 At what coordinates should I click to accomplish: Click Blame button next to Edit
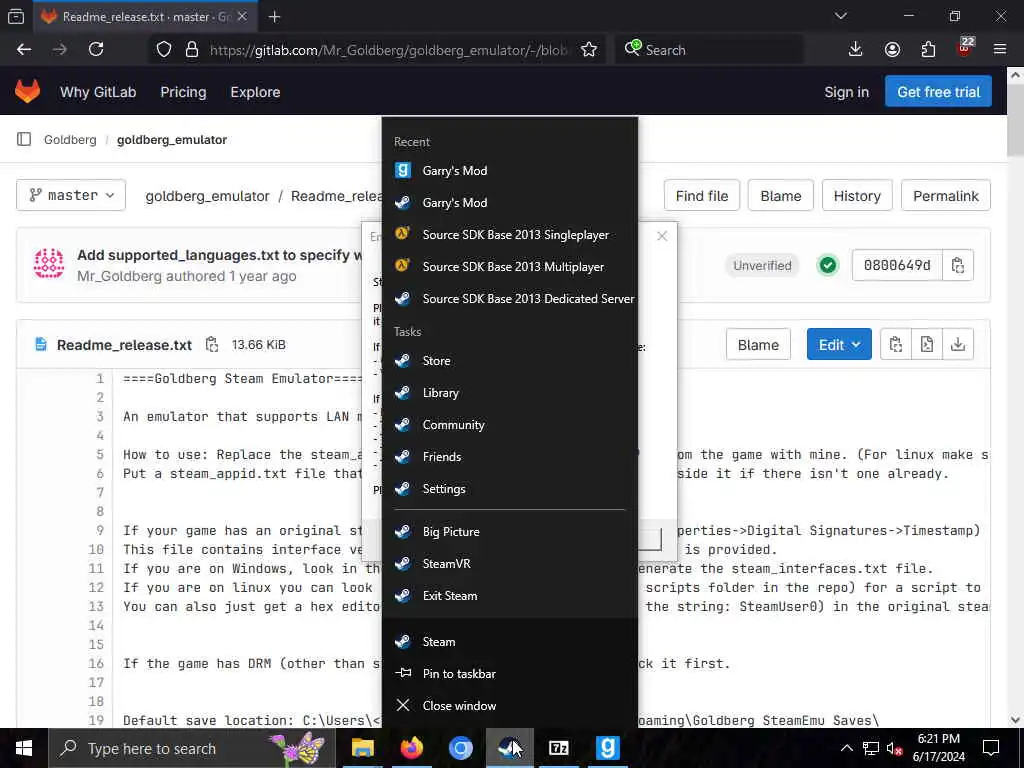[758, 344]
